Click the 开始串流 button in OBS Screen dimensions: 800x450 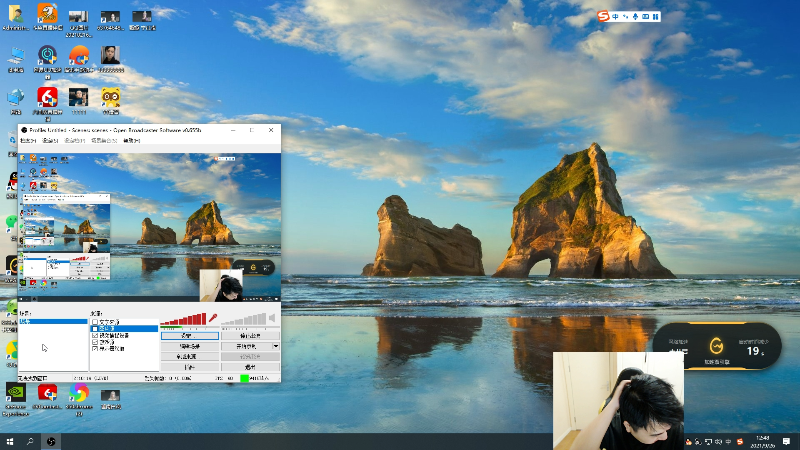250,336
